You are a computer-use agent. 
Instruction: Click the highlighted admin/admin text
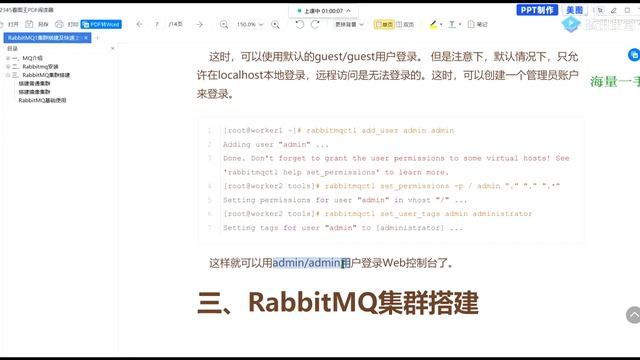pyautogui.click(x=307, y=263)
